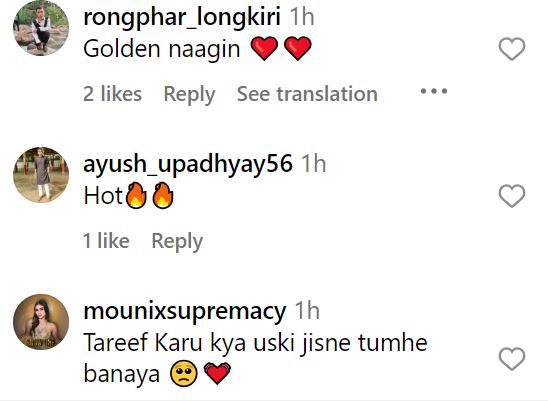
Task: Select the 1h timestamp next to mounixsupremacy
Action: (x=308, y=311)
